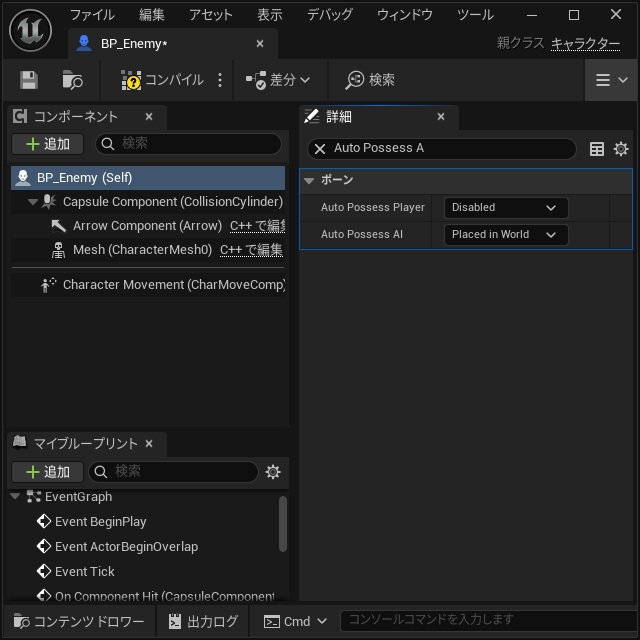This screenshot has width=640, height=640.
Task: Open compile options three-dot menu
Action: [x=220, y=80]
